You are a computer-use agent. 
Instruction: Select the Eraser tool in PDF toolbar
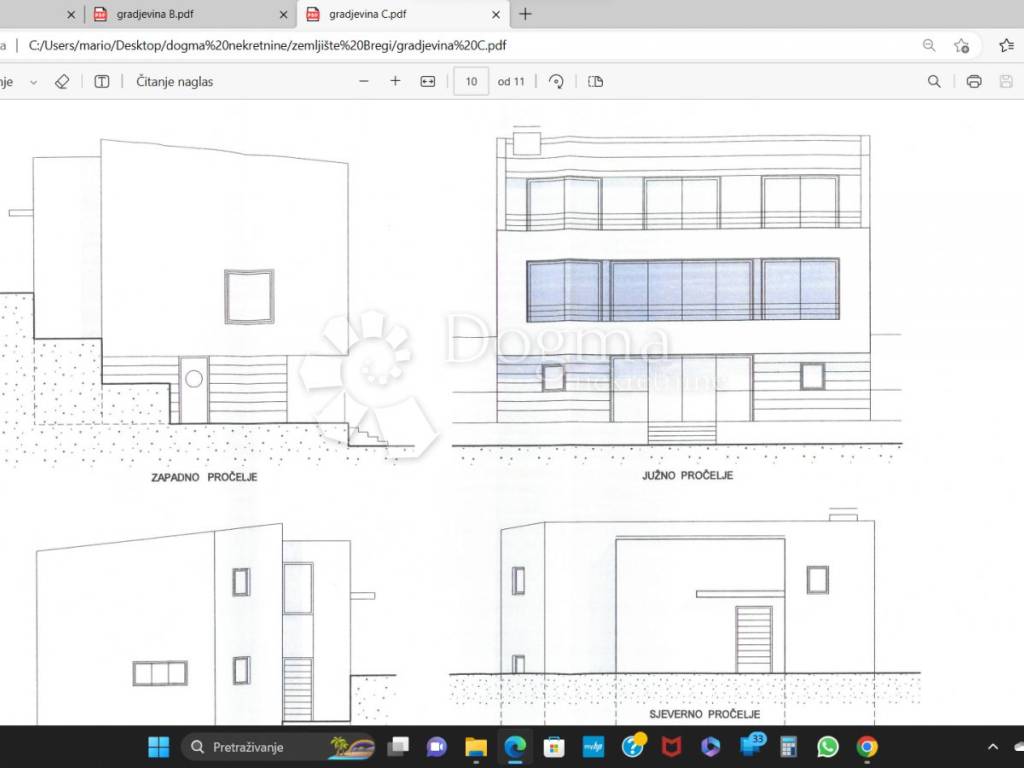coord(62,82)
